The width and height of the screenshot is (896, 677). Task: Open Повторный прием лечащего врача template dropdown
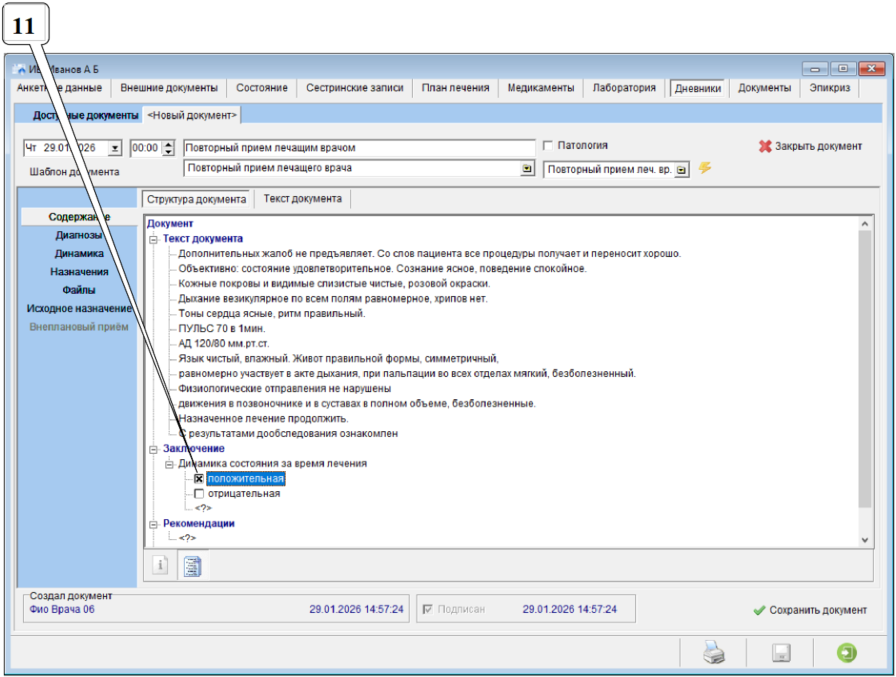528,169
